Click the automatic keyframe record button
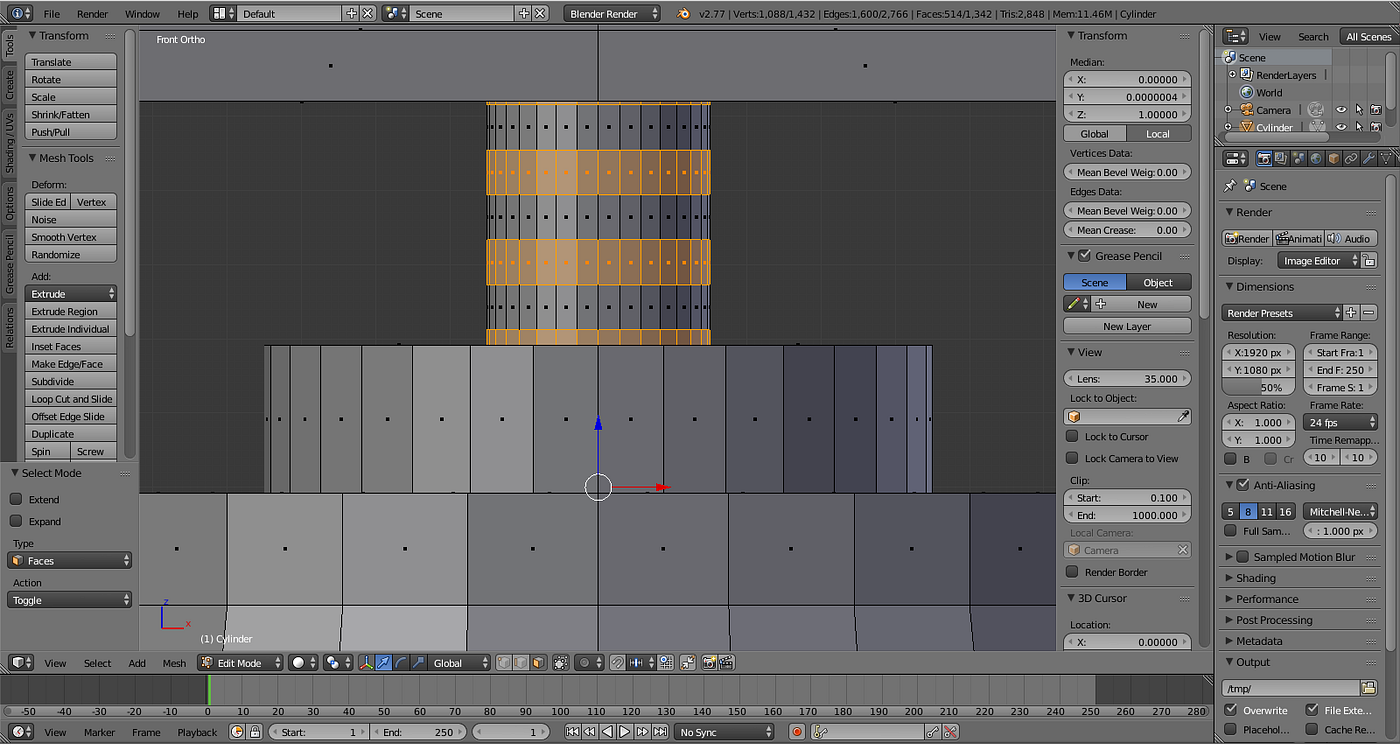This screenshot has width=1400, height=744. tap(797, 732)
